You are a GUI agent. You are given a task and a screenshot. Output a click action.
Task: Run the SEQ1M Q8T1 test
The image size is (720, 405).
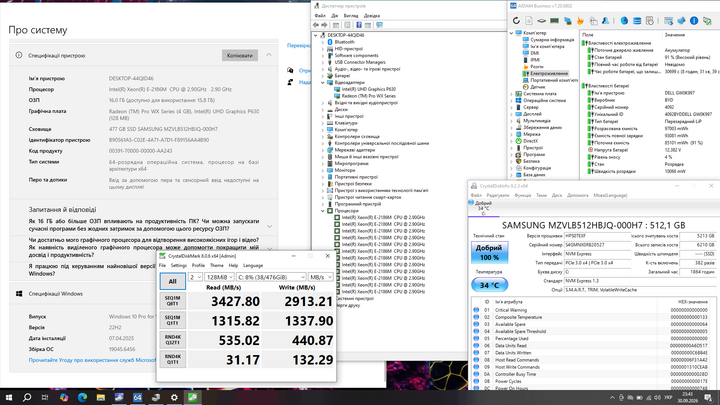tap(173, 301)
